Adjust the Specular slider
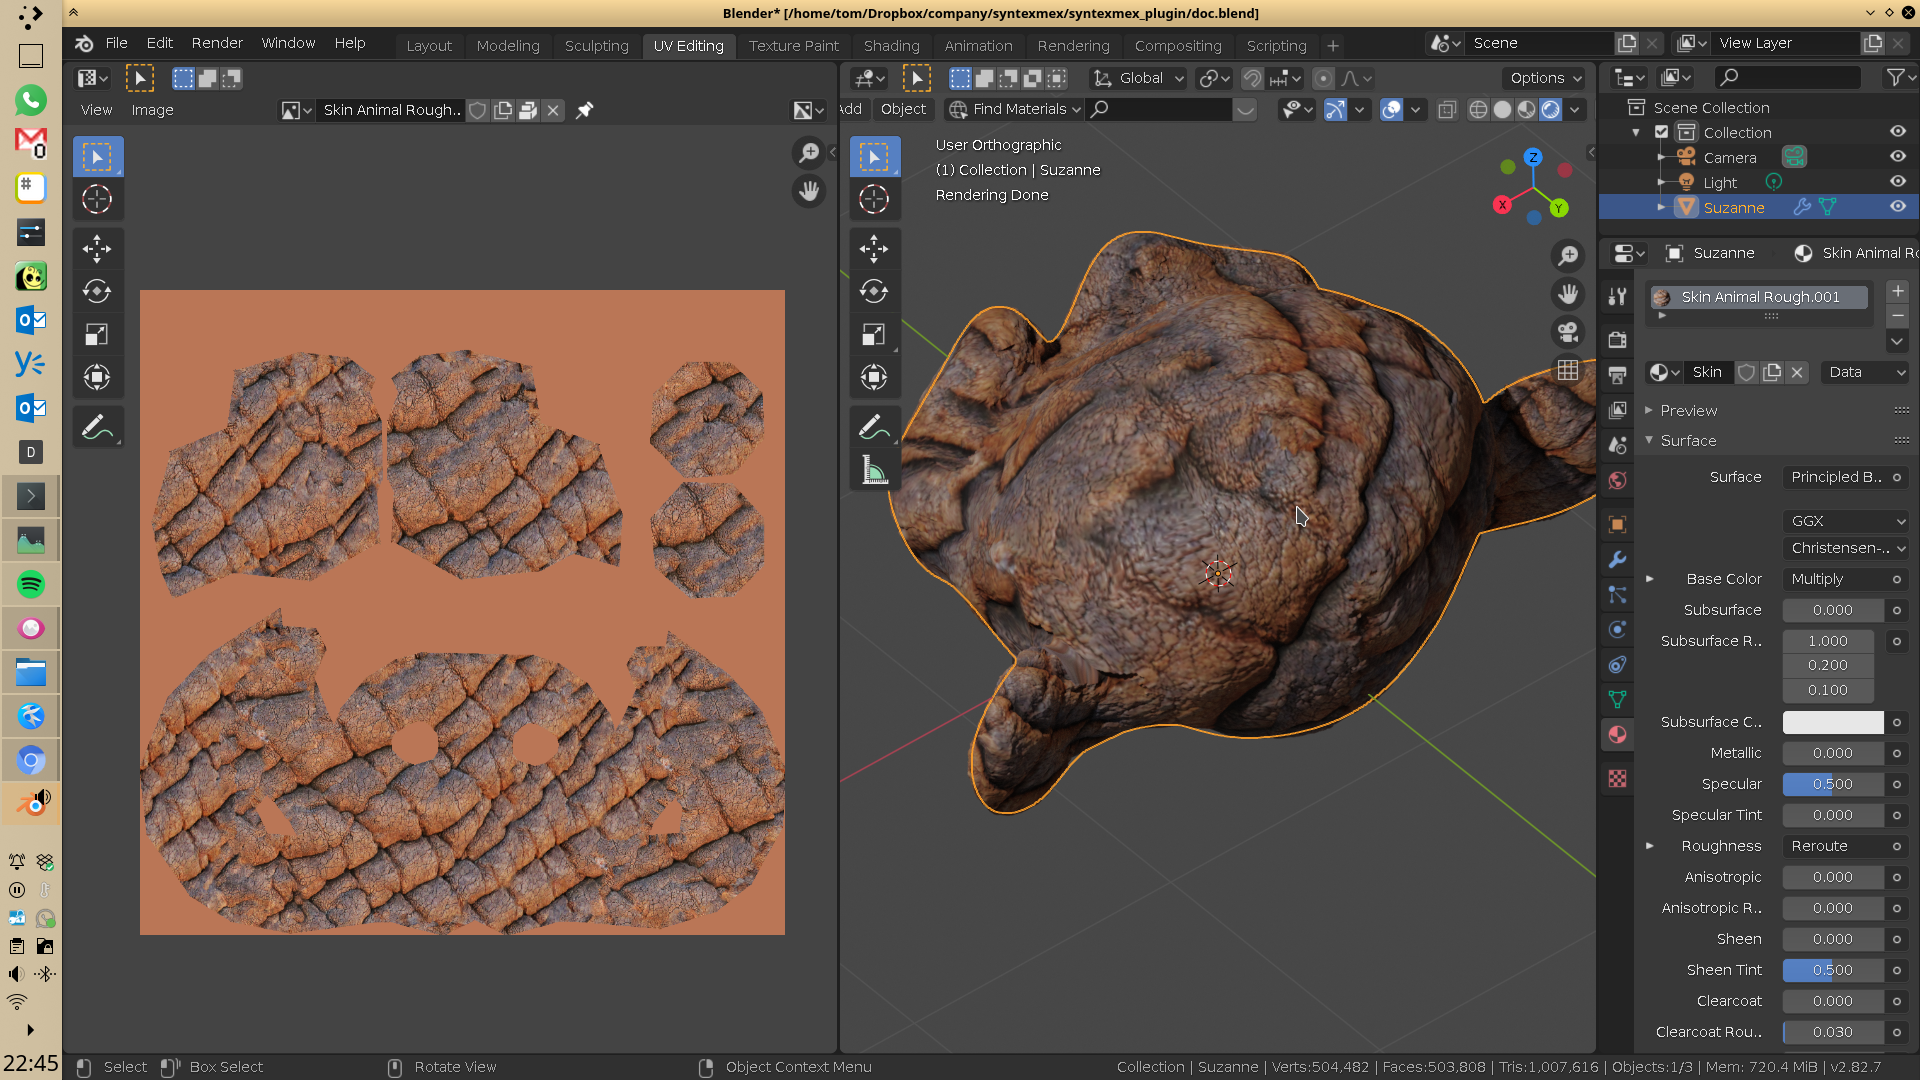This screenshot has height=1080, width=1920. click(x=1832, y=784)
